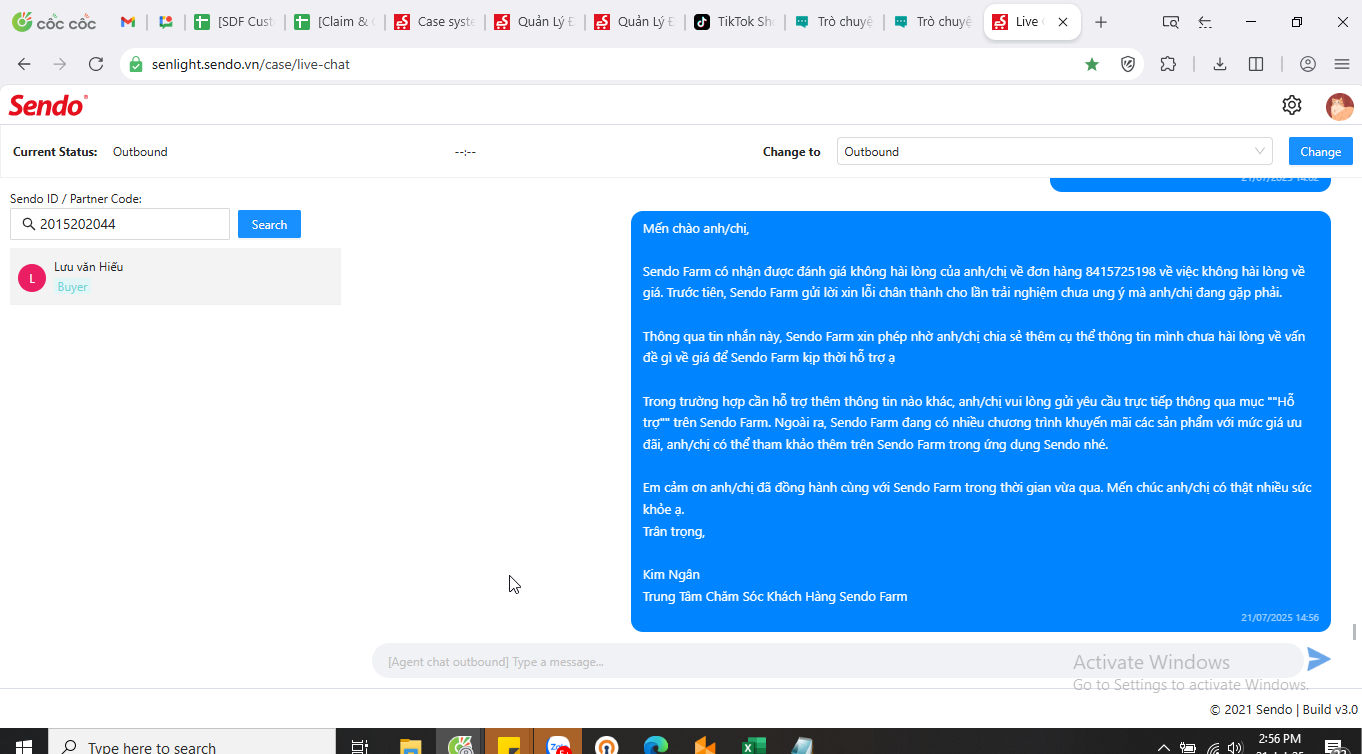Image resolution: width=1362 pixels, height=754 pixels.
Task: Focus the agent chat message input
Action: click(x=838, y=661)
